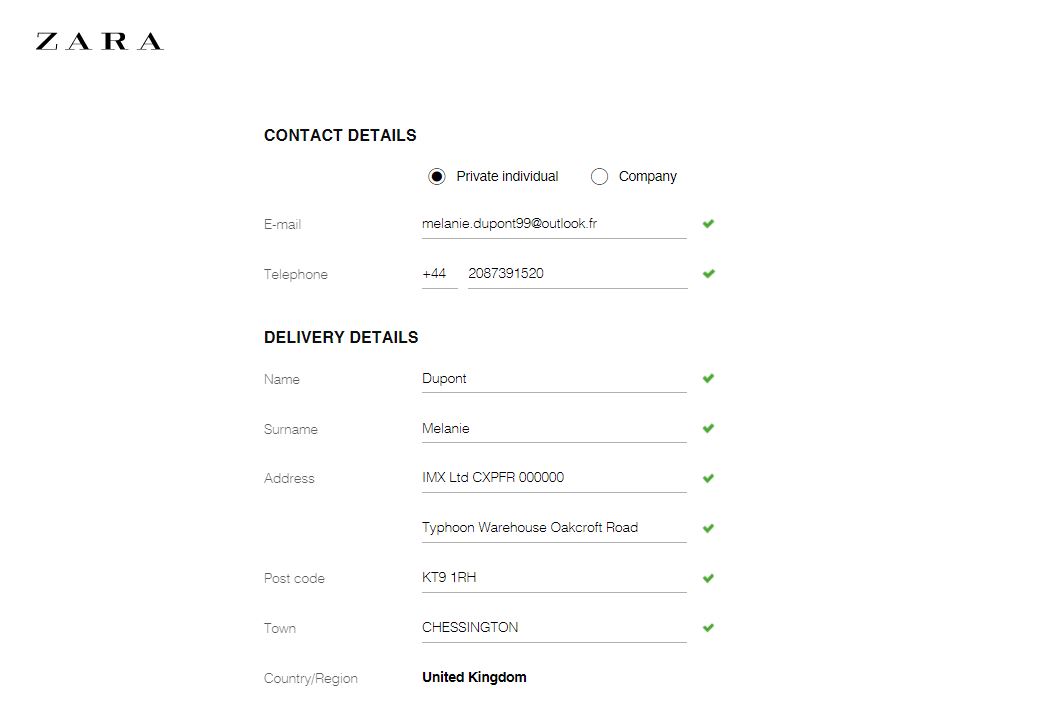This screenshot has height=714, width=1037.
Task: Click the +44 country code field
Action: [439, 274]
